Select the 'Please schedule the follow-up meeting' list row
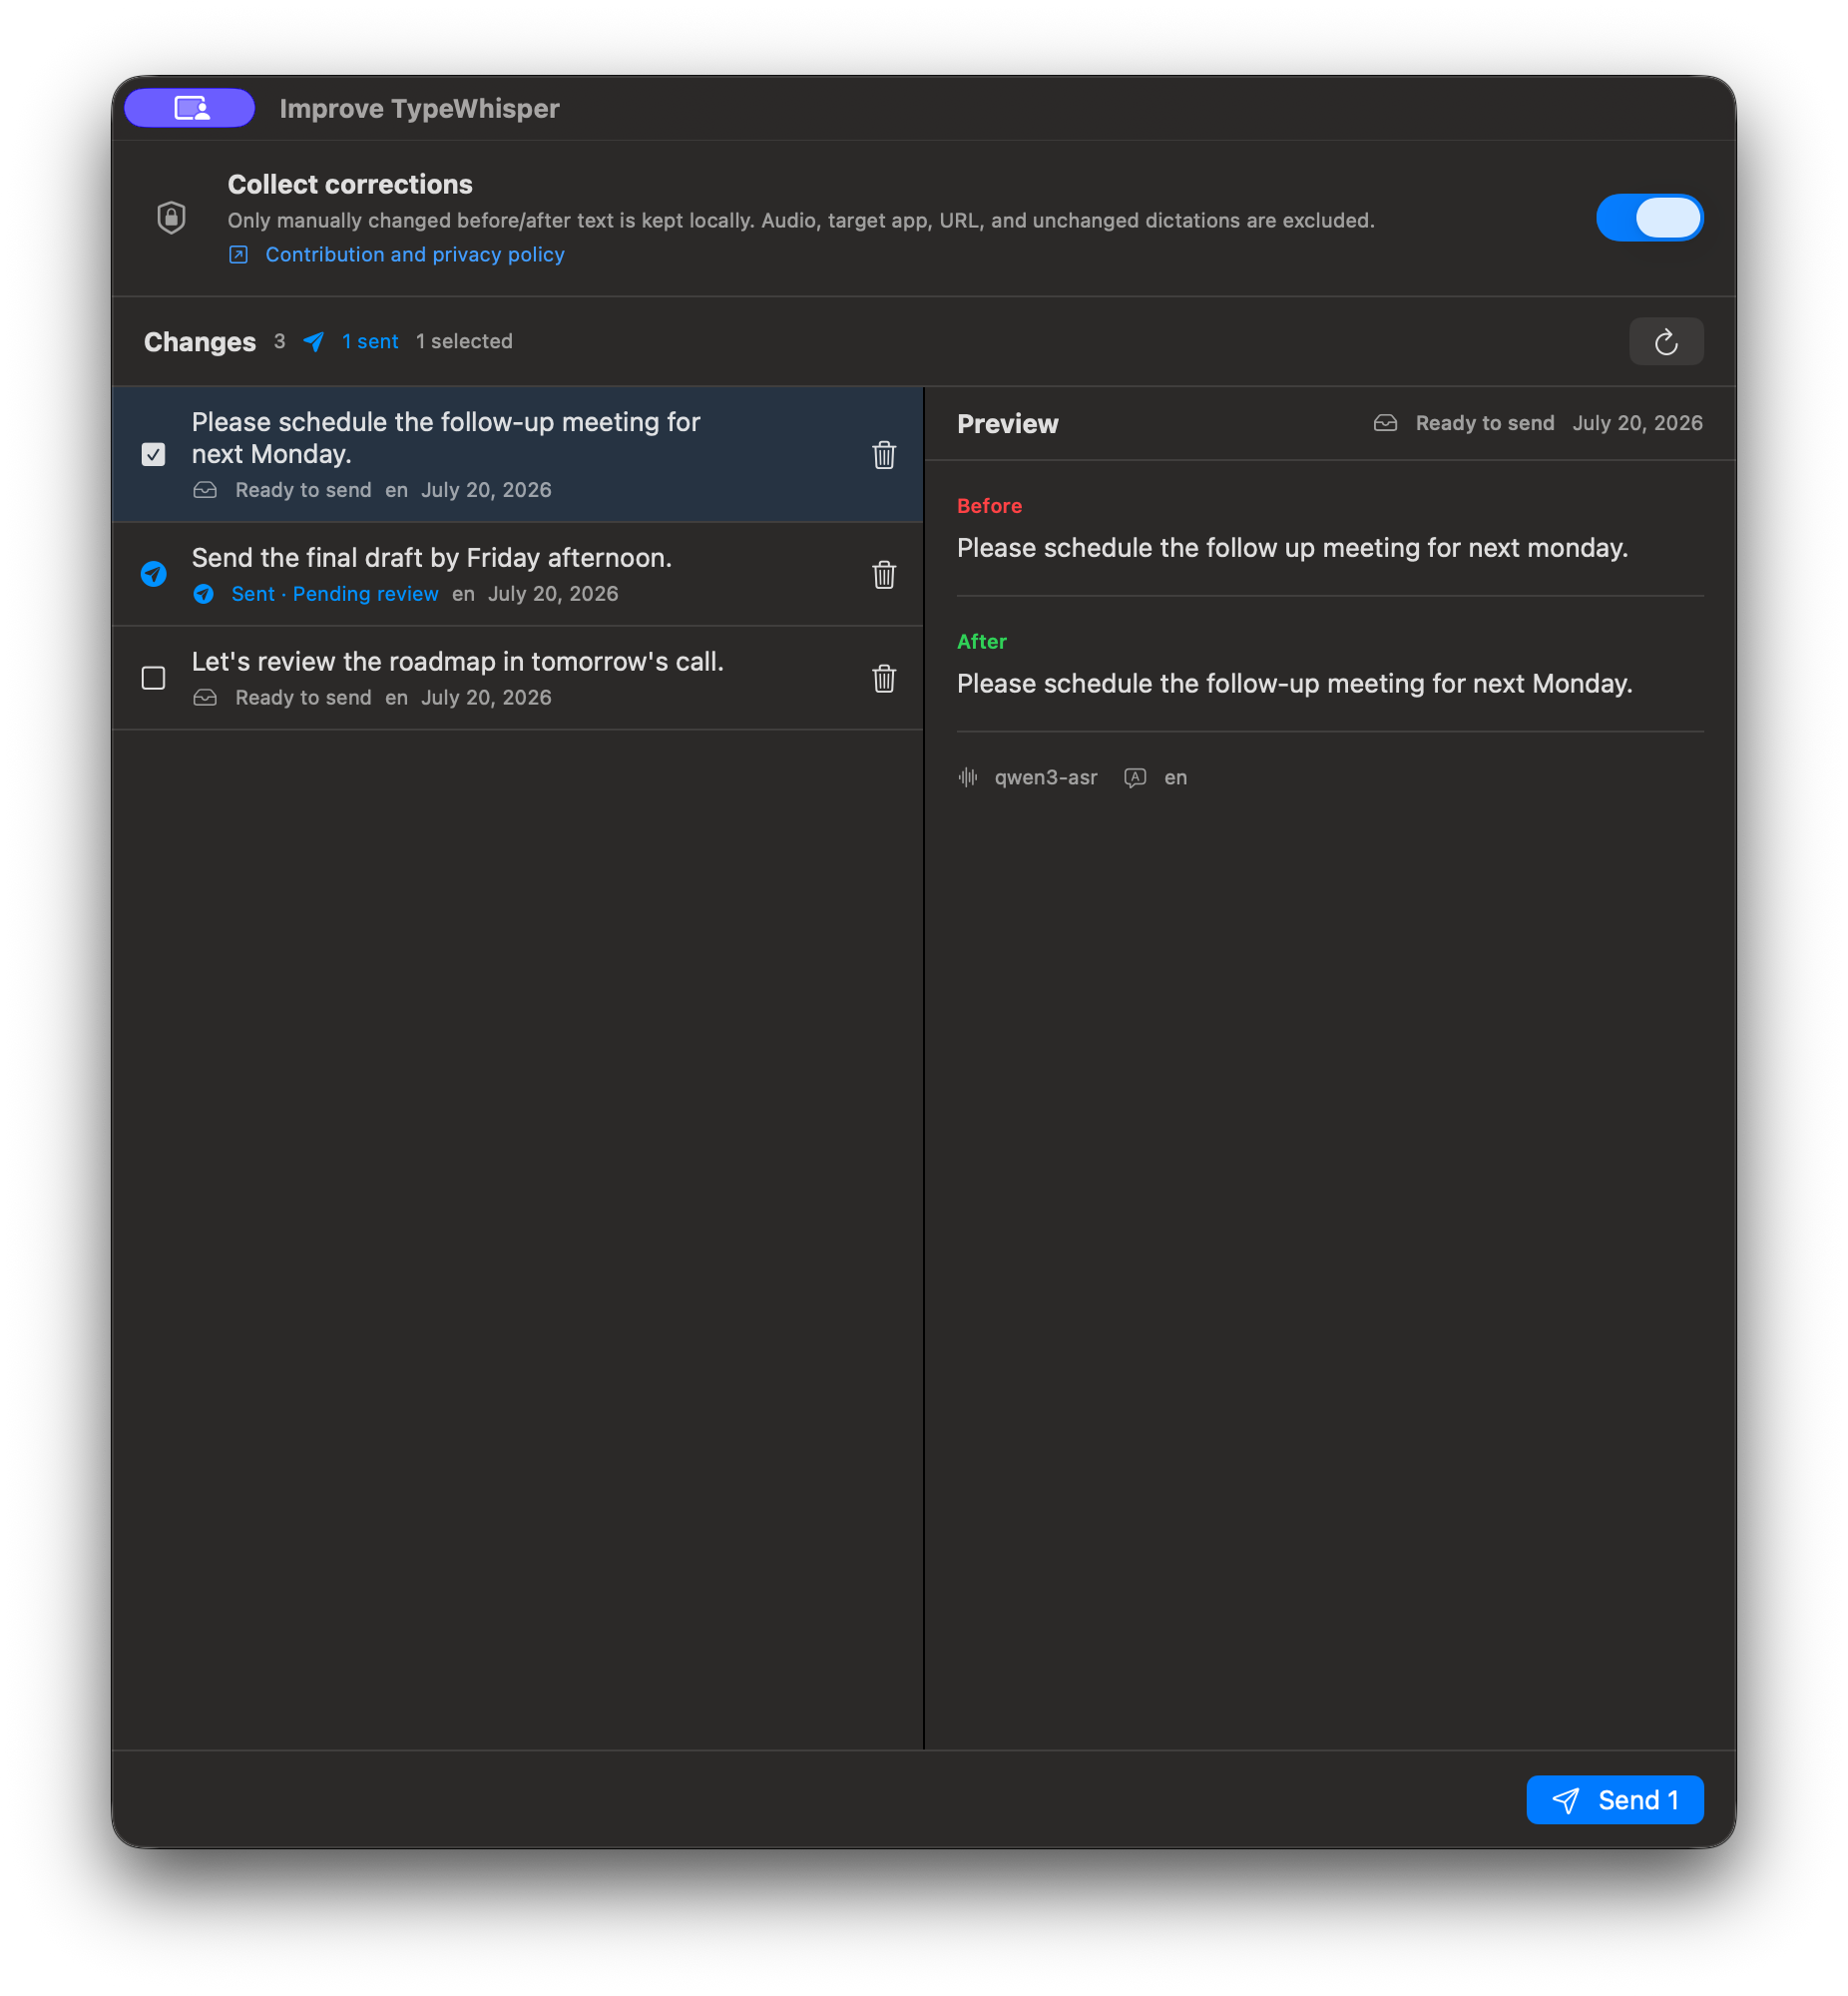 [x=518, y=455]
